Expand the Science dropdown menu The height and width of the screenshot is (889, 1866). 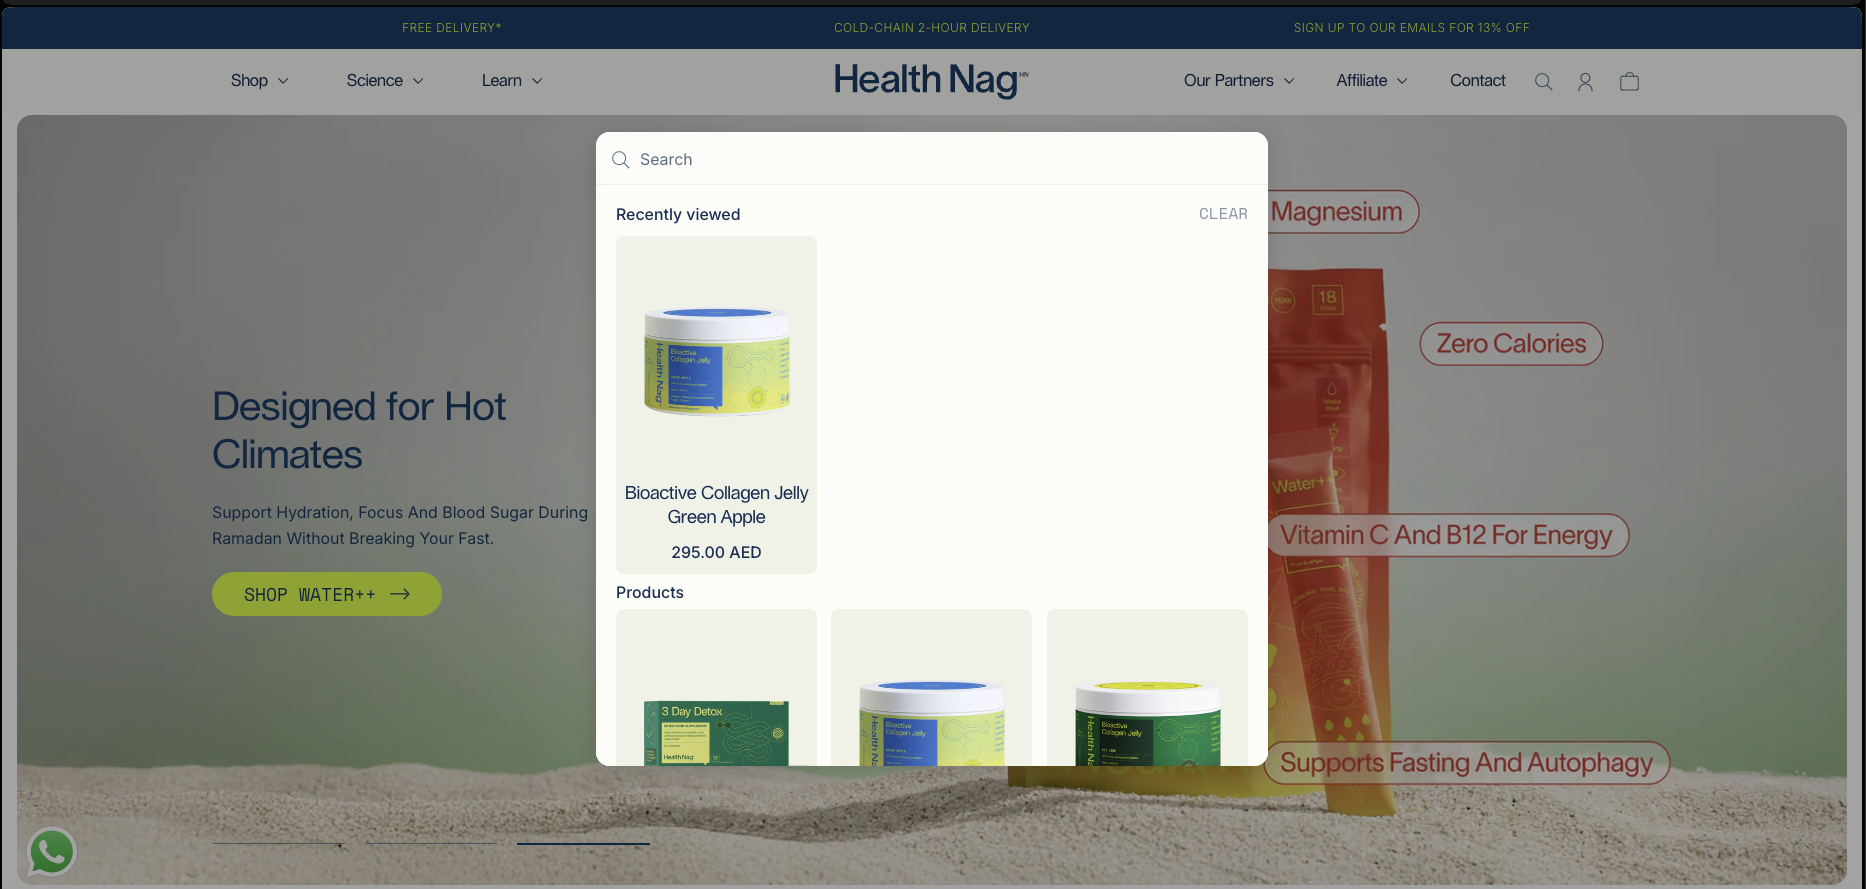(385, 81)
